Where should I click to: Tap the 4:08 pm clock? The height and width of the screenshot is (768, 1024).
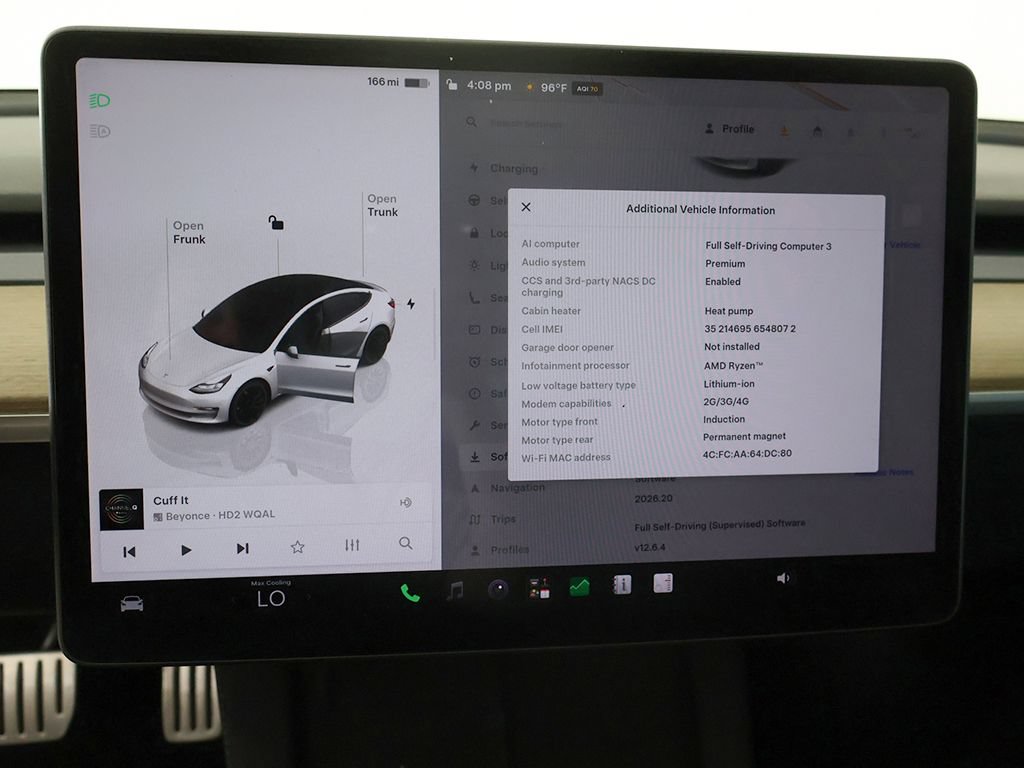coord(488,86)
